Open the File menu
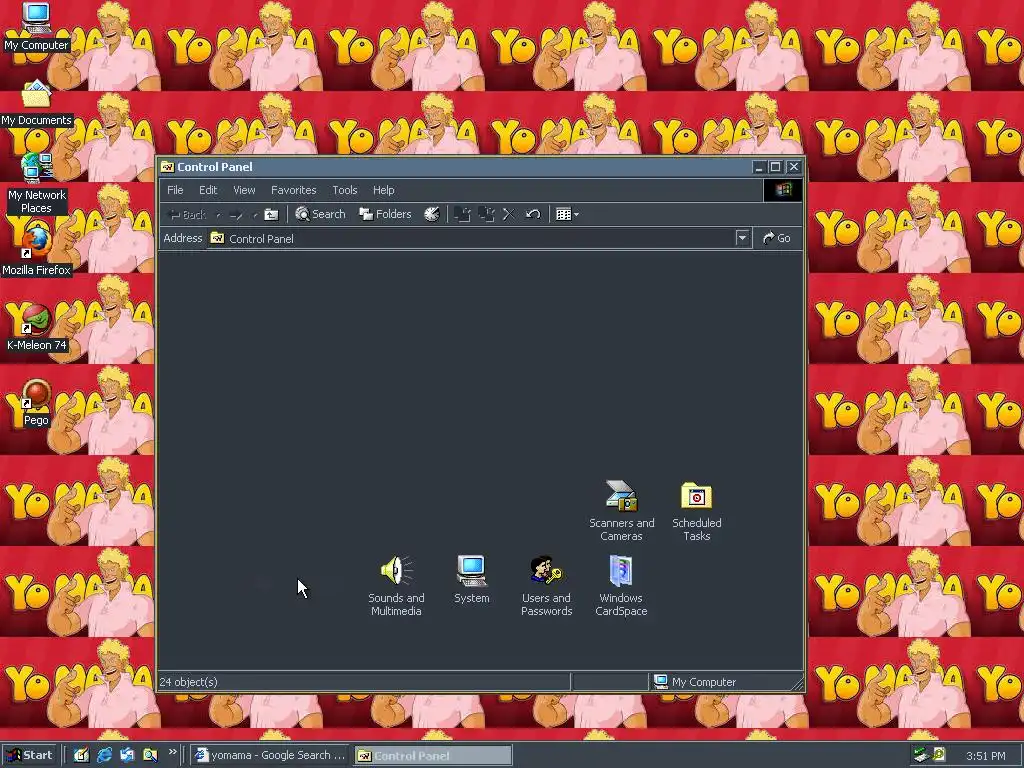This screenshot has width=1024, height=768. [x=175, y=190]
